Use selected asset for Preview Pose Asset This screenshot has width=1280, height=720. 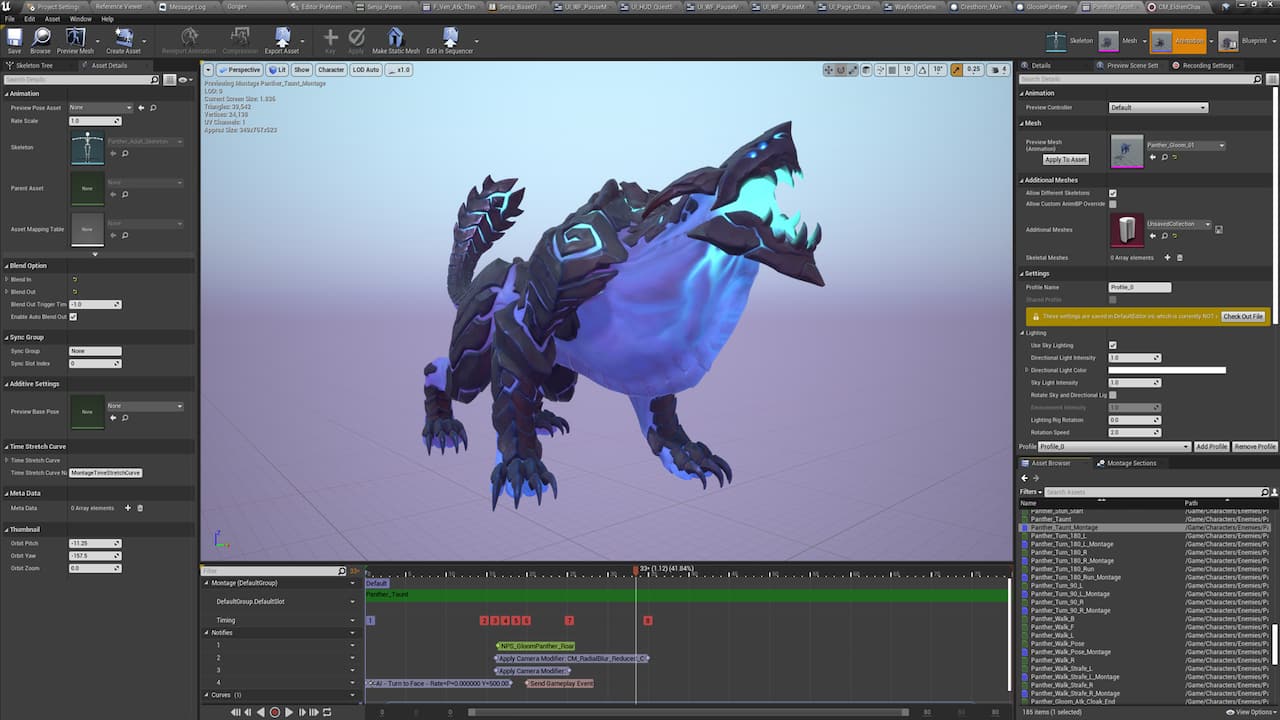141,107
